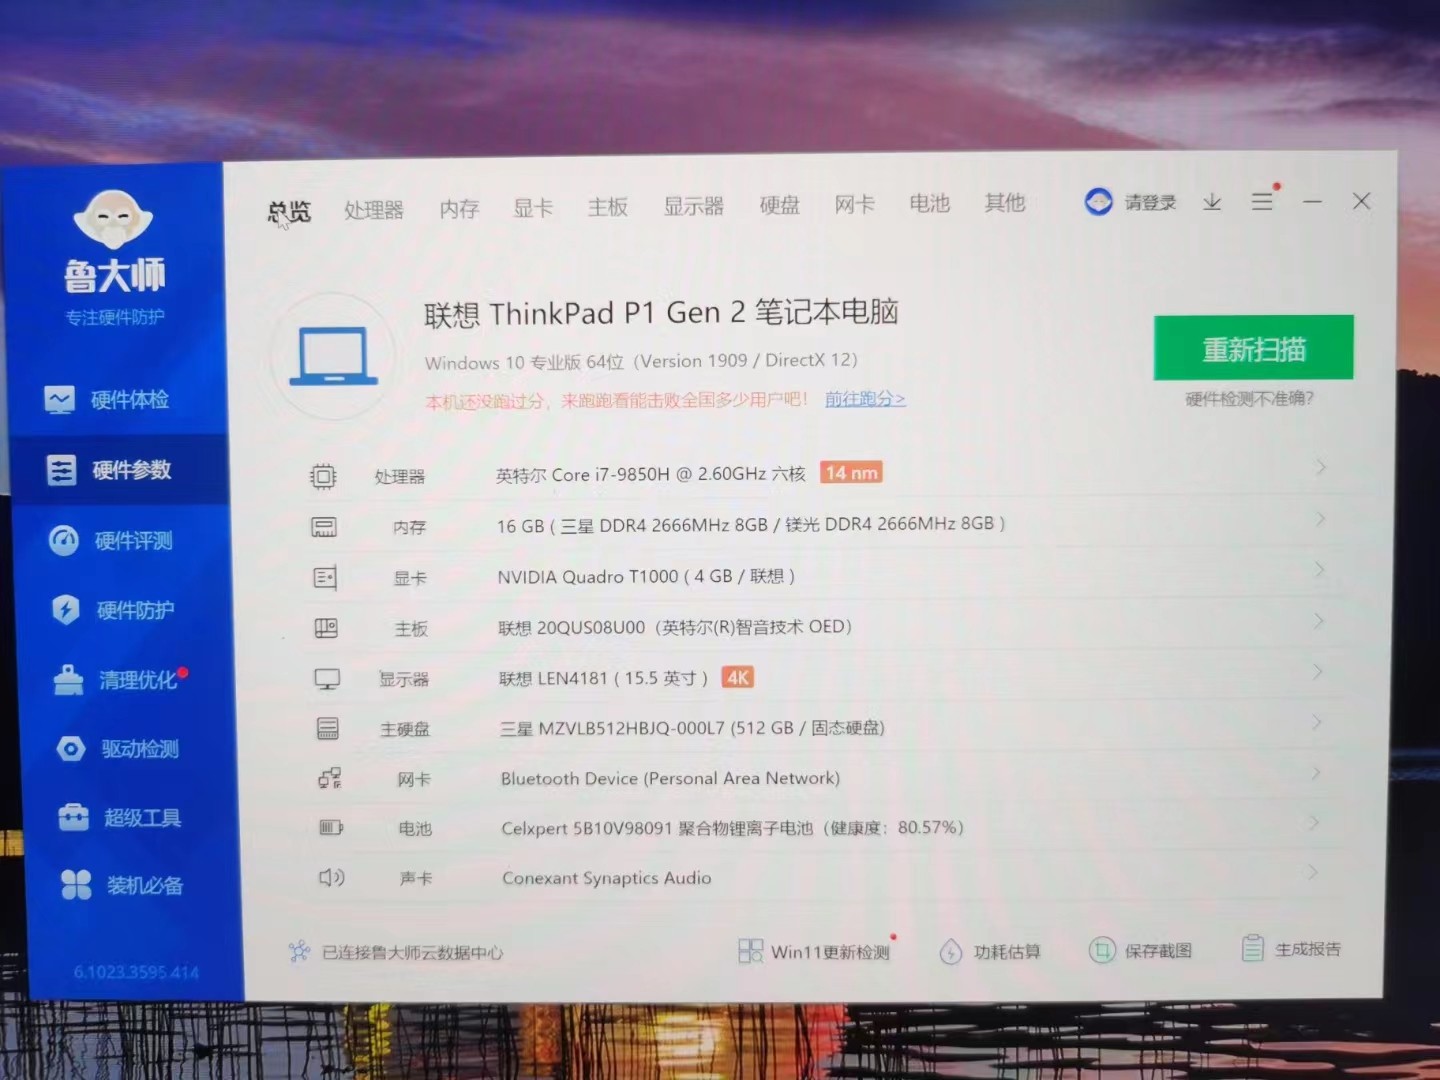
Task: Switch to the 总览 tab
Action: tap(289, 212)
